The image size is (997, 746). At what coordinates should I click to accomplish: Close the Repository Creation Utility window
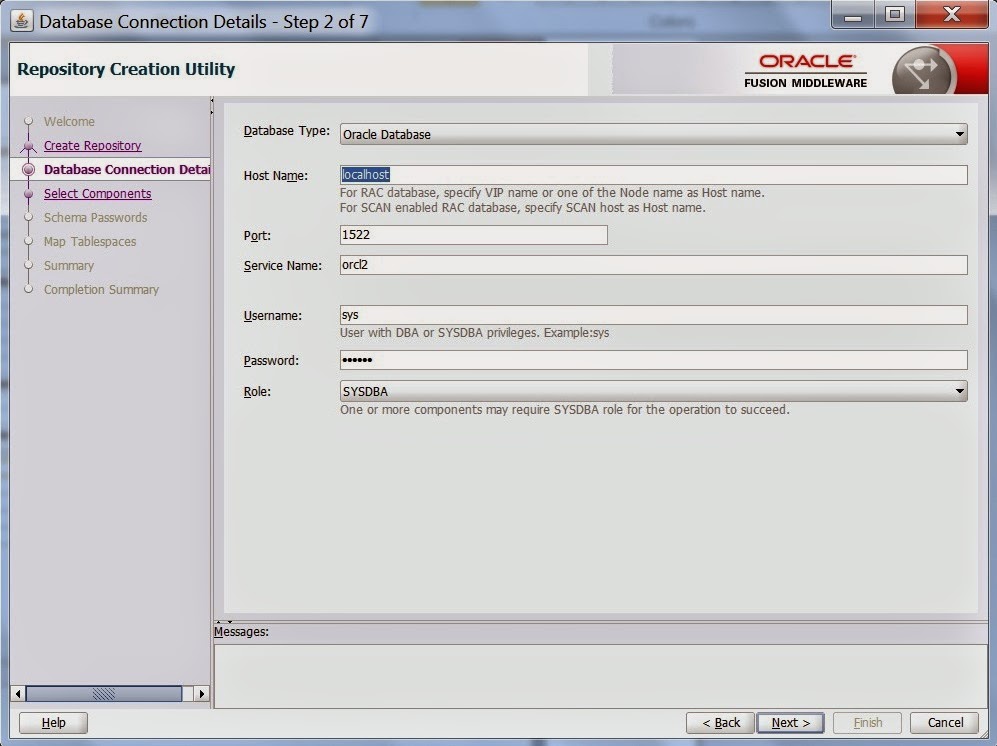tap(951, 14)
